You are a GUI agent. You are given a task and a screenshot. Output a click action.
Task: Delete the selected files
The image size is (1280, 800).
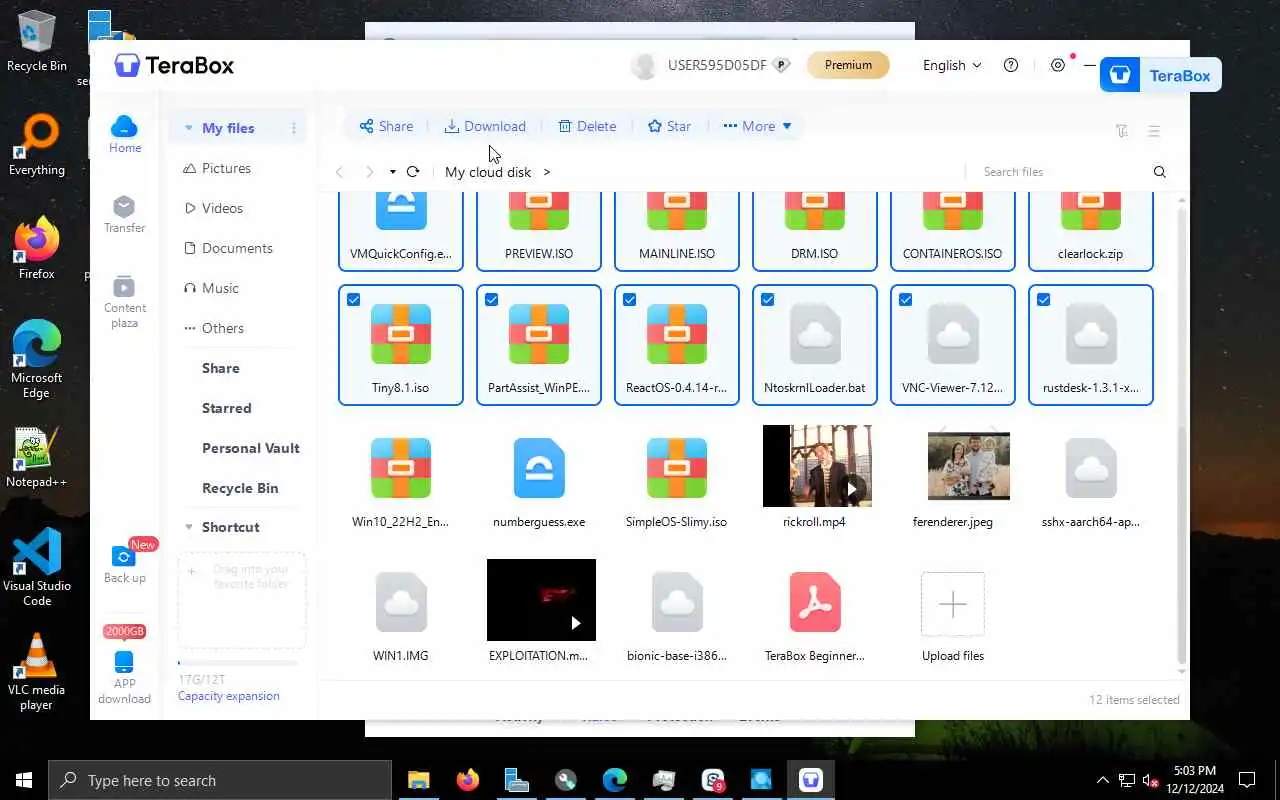click(587, 126)
